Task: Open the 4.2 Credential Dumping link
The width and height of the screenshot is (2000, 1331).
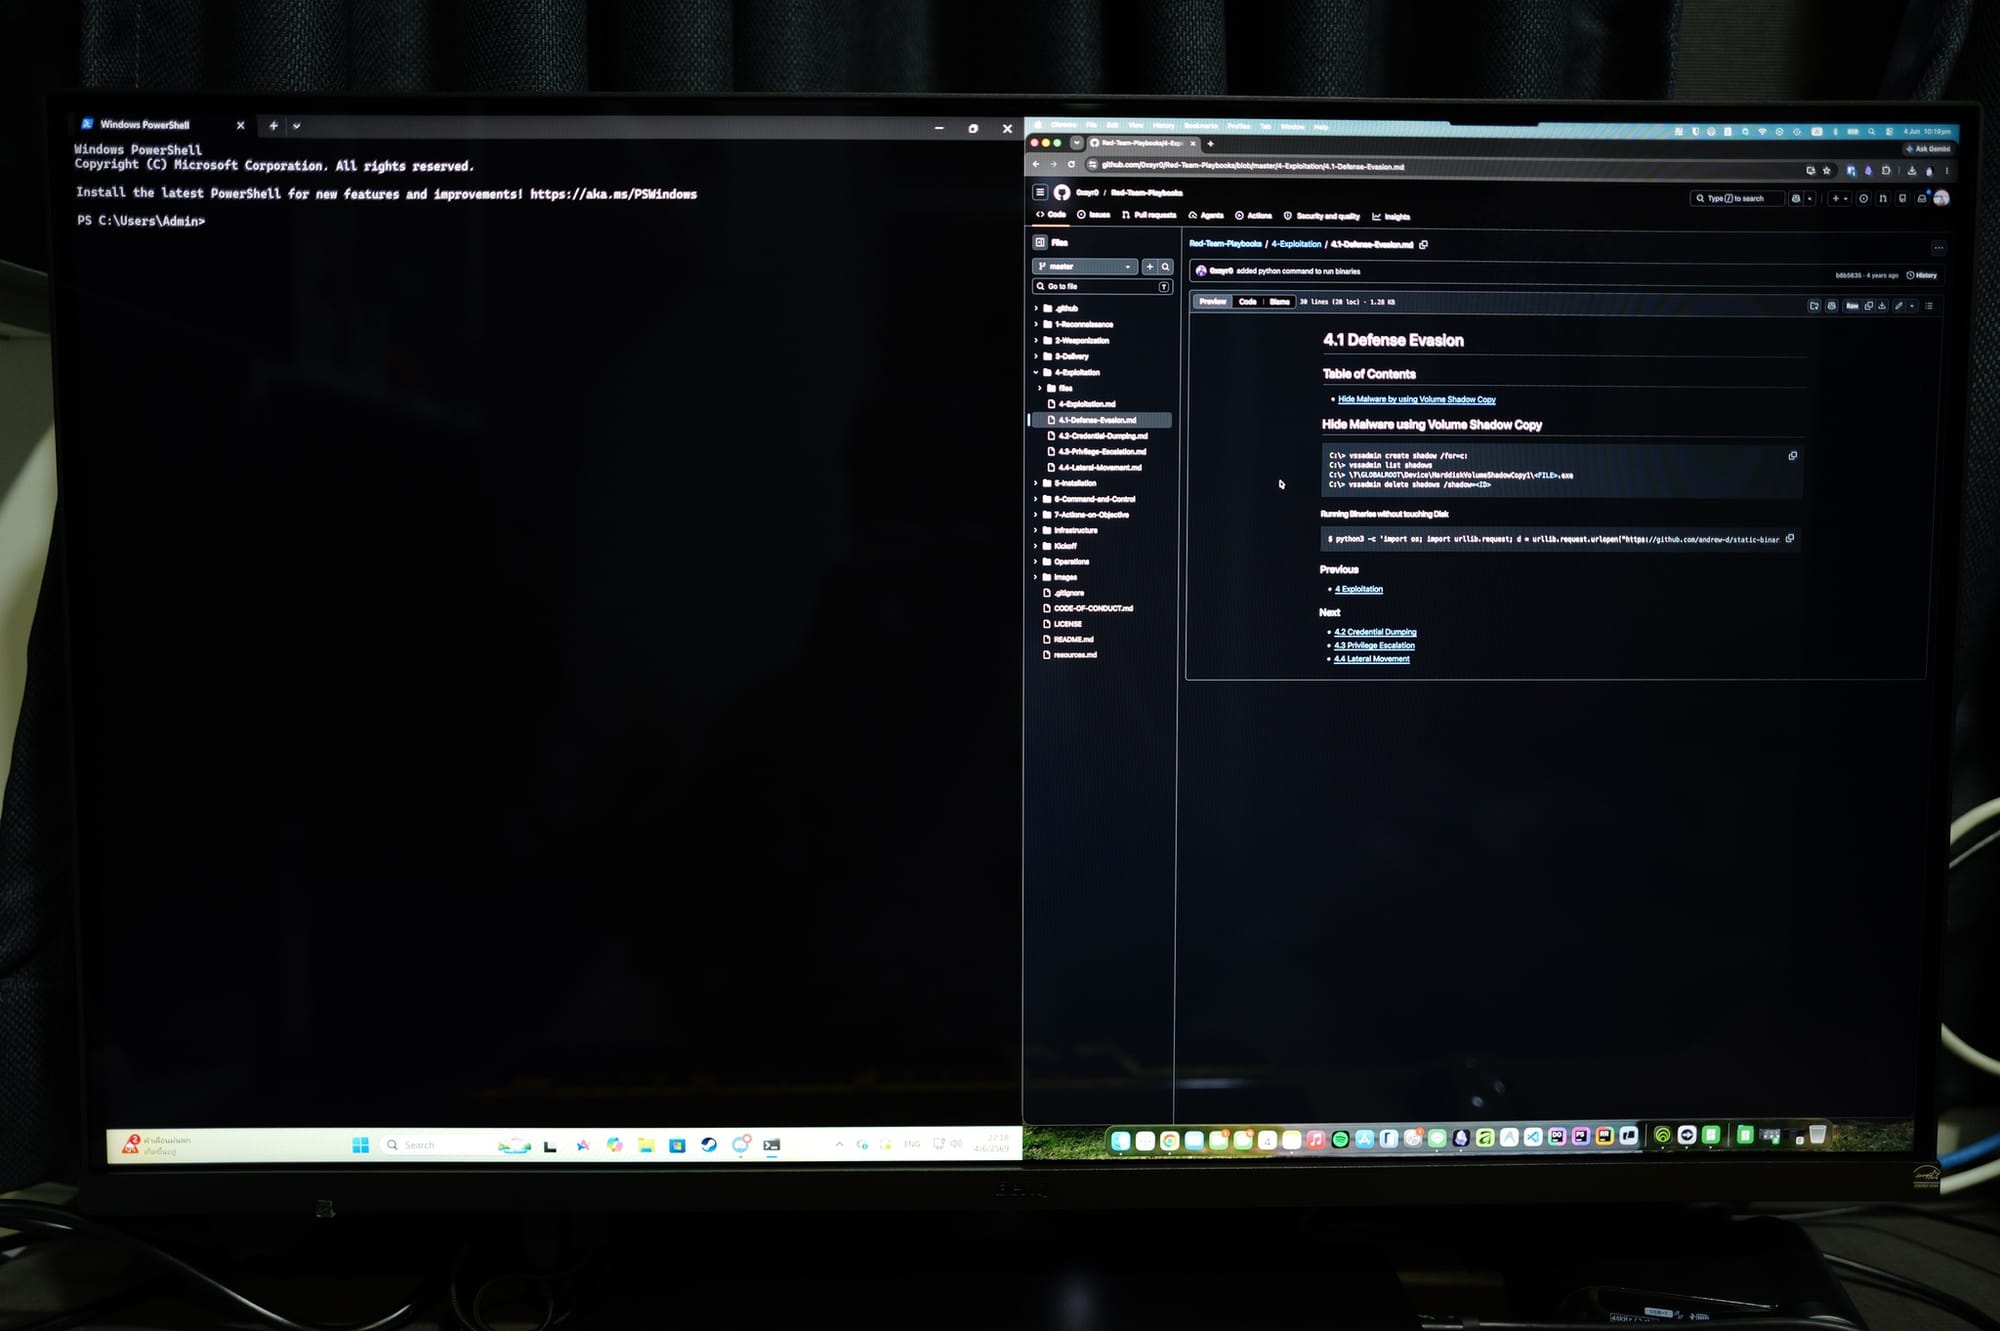Action: point(1375,632)
